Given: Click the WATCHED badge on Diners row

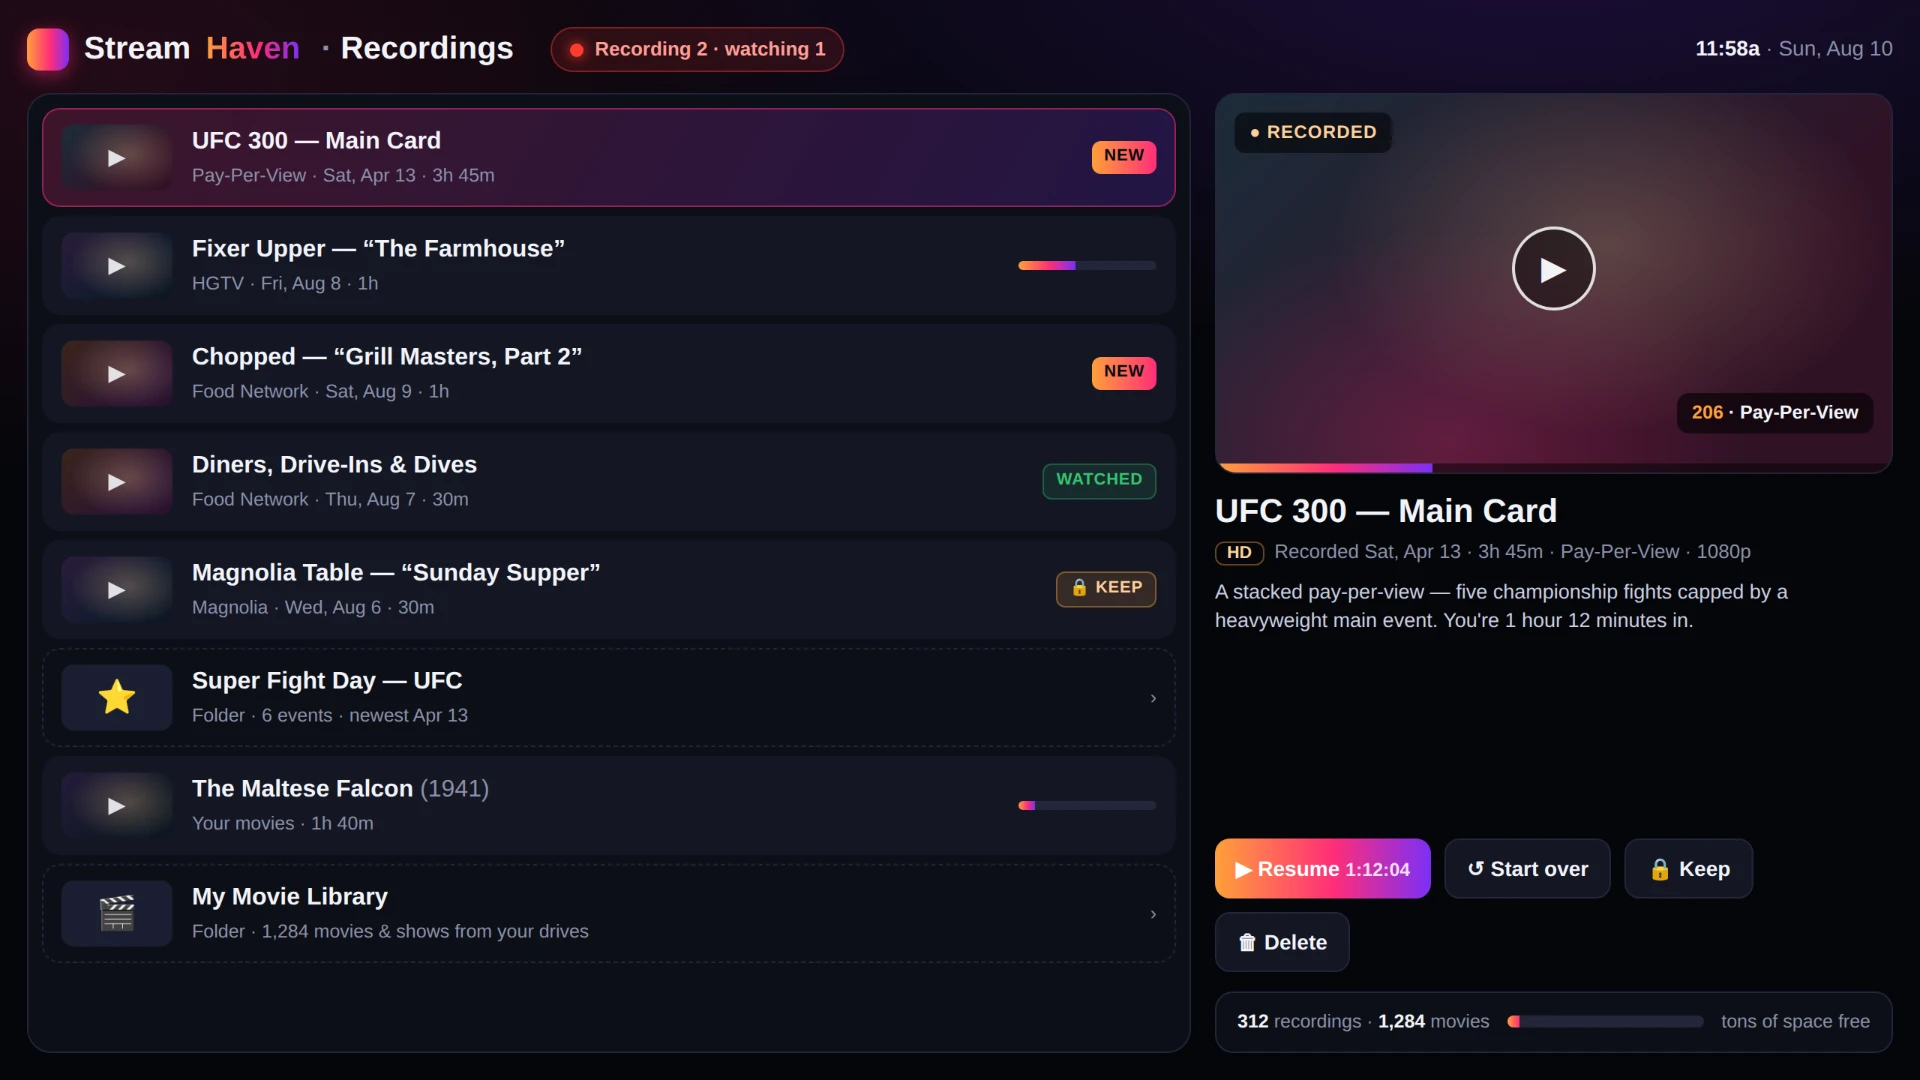Looking at the screenshot, I should (x=1099, y=480).
